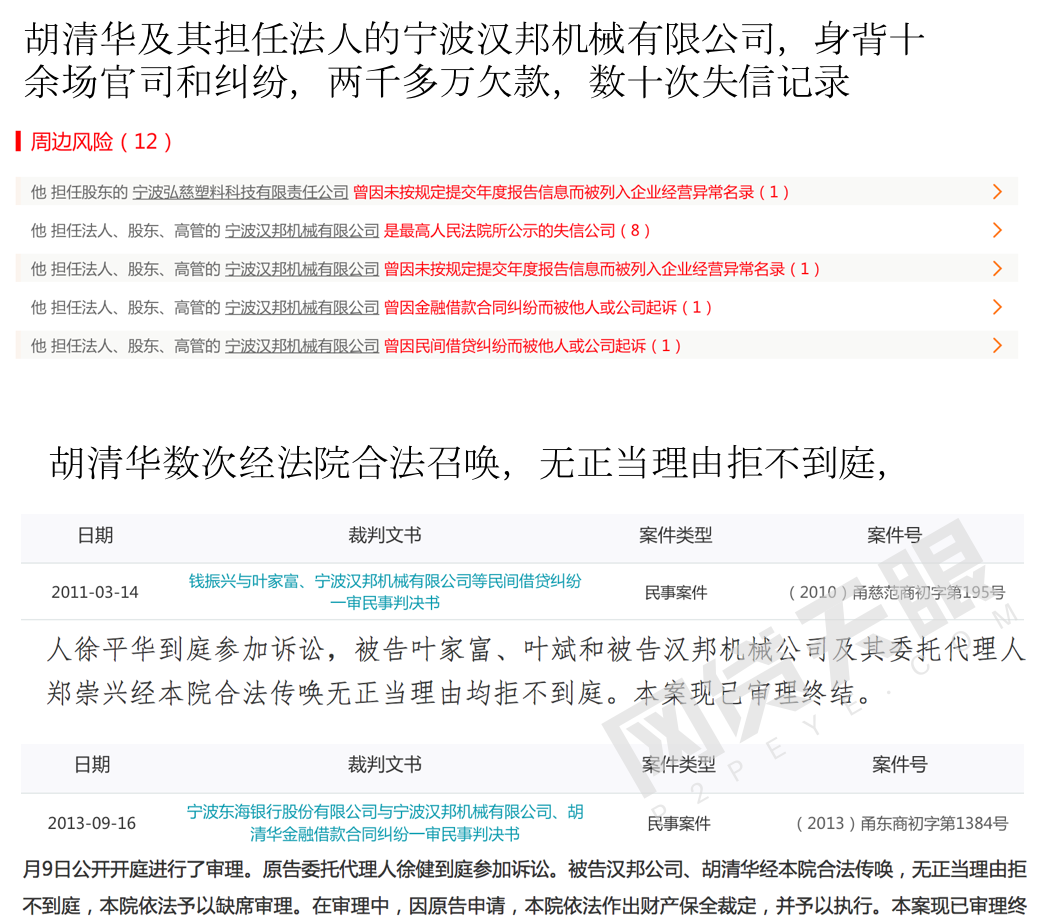
Task: Expand the 失信公司 (8) row chevron
Action: [x=997, y=230]
